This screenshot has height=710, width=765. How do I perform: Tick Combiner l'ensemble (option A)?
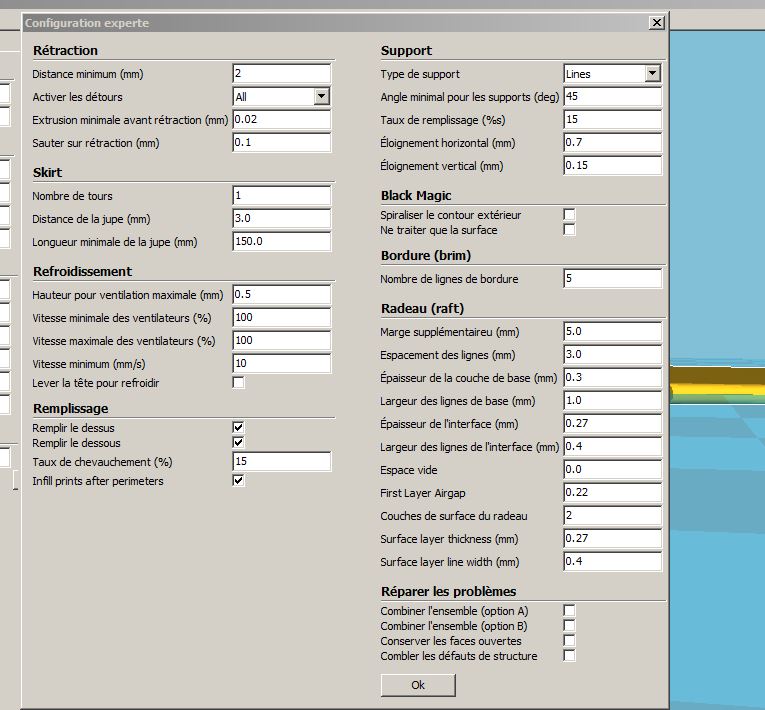[569, 610]
